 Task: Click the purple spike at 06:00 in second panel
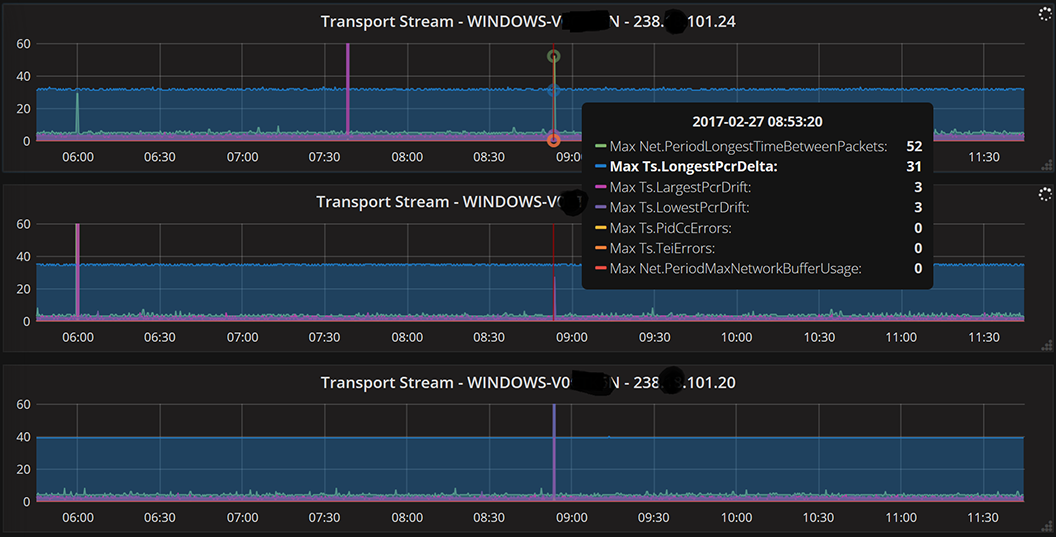(77, 268)
